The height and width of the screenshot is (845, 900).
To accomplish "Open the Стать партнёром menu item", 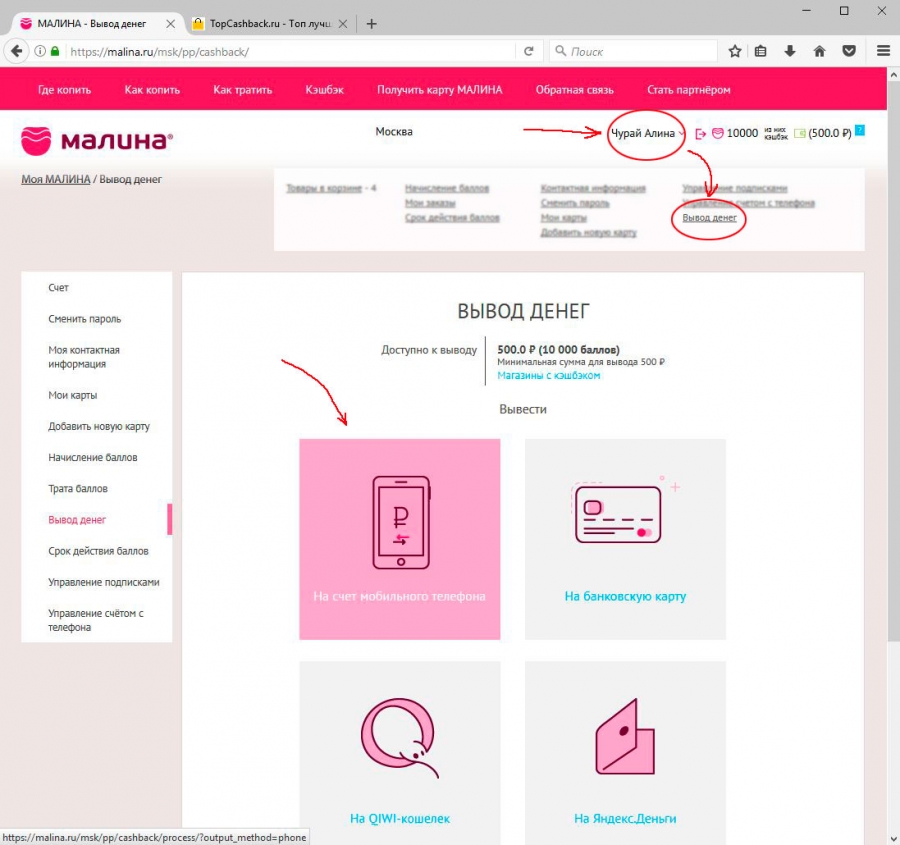I will click(689, 90).
